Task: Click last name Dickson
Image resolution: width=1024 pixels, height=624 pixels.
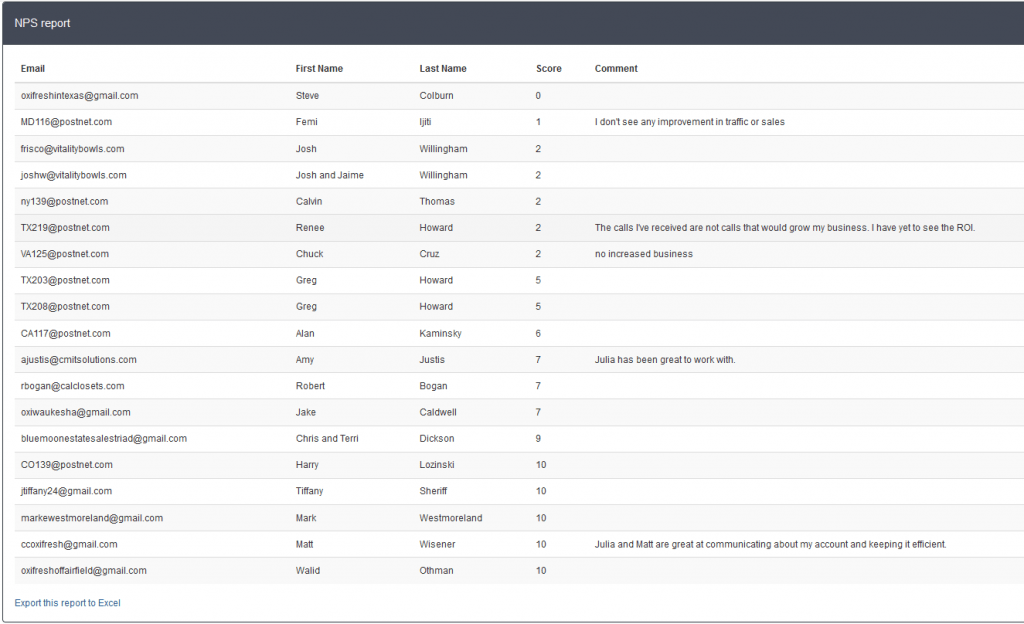Action: click(x=436, y=439)
